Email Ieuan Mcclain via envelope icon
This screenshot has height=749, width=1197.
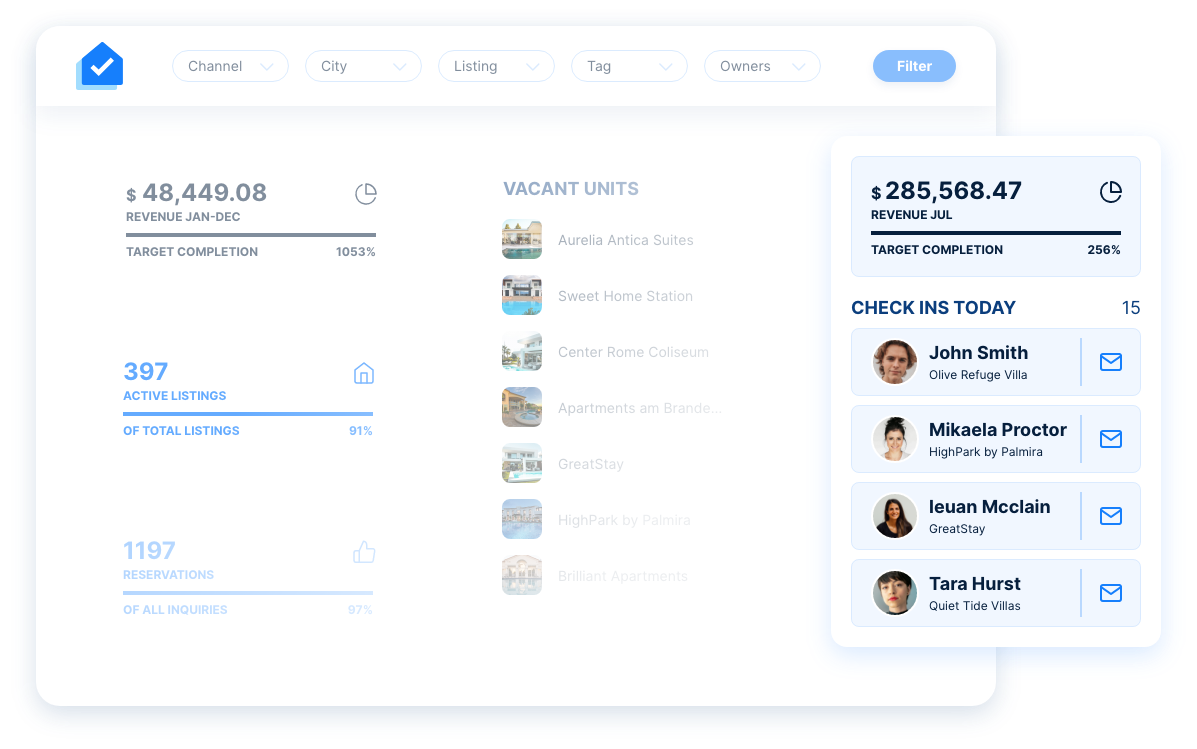coord(1111,516)
